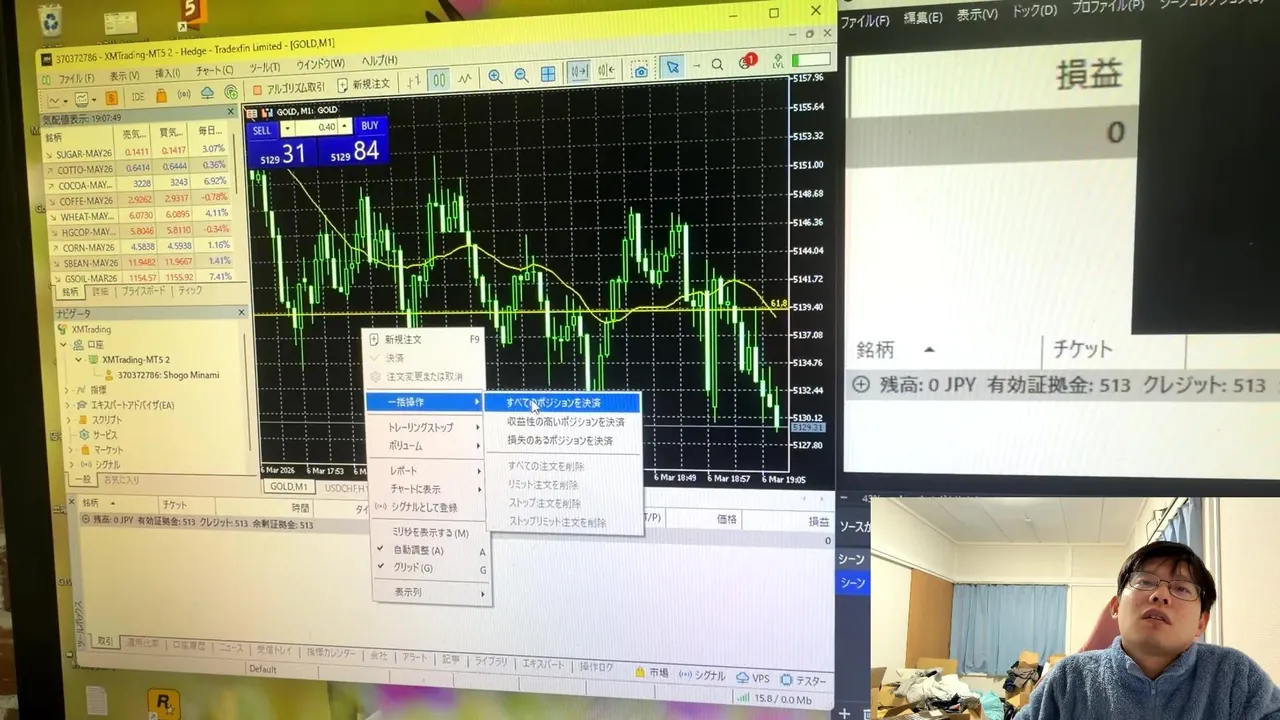Screen dimensions: 1280x720
Task: Open IDE MetaEditor icon
Action: pyautogui.click(x=138, y=96)
